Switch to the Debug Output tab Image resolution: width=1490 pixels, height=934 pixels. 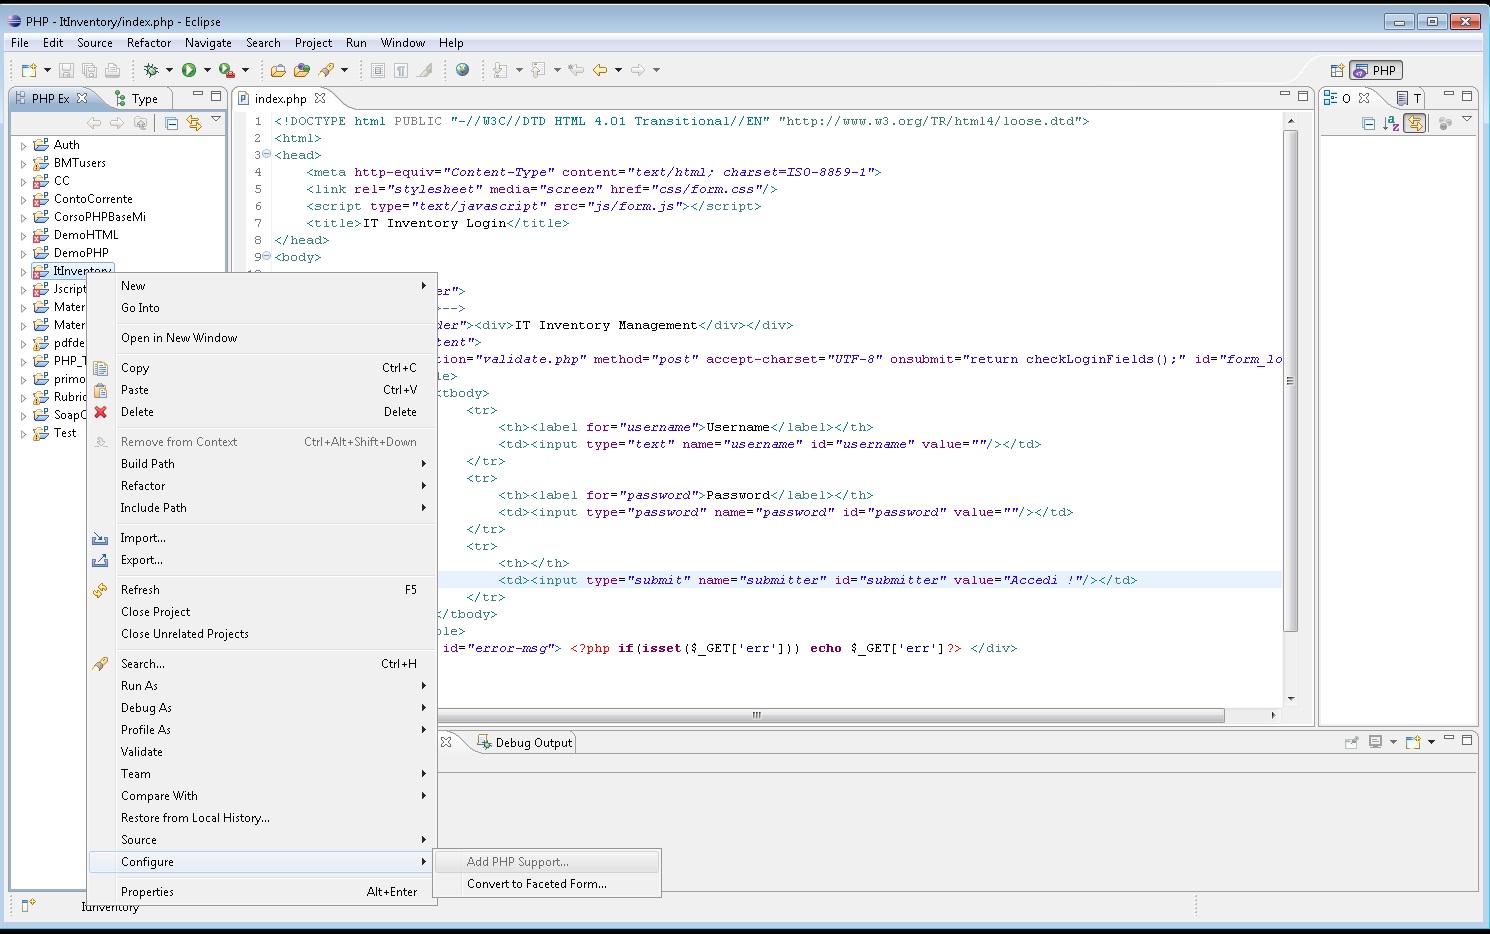click(x=532, y=743)
